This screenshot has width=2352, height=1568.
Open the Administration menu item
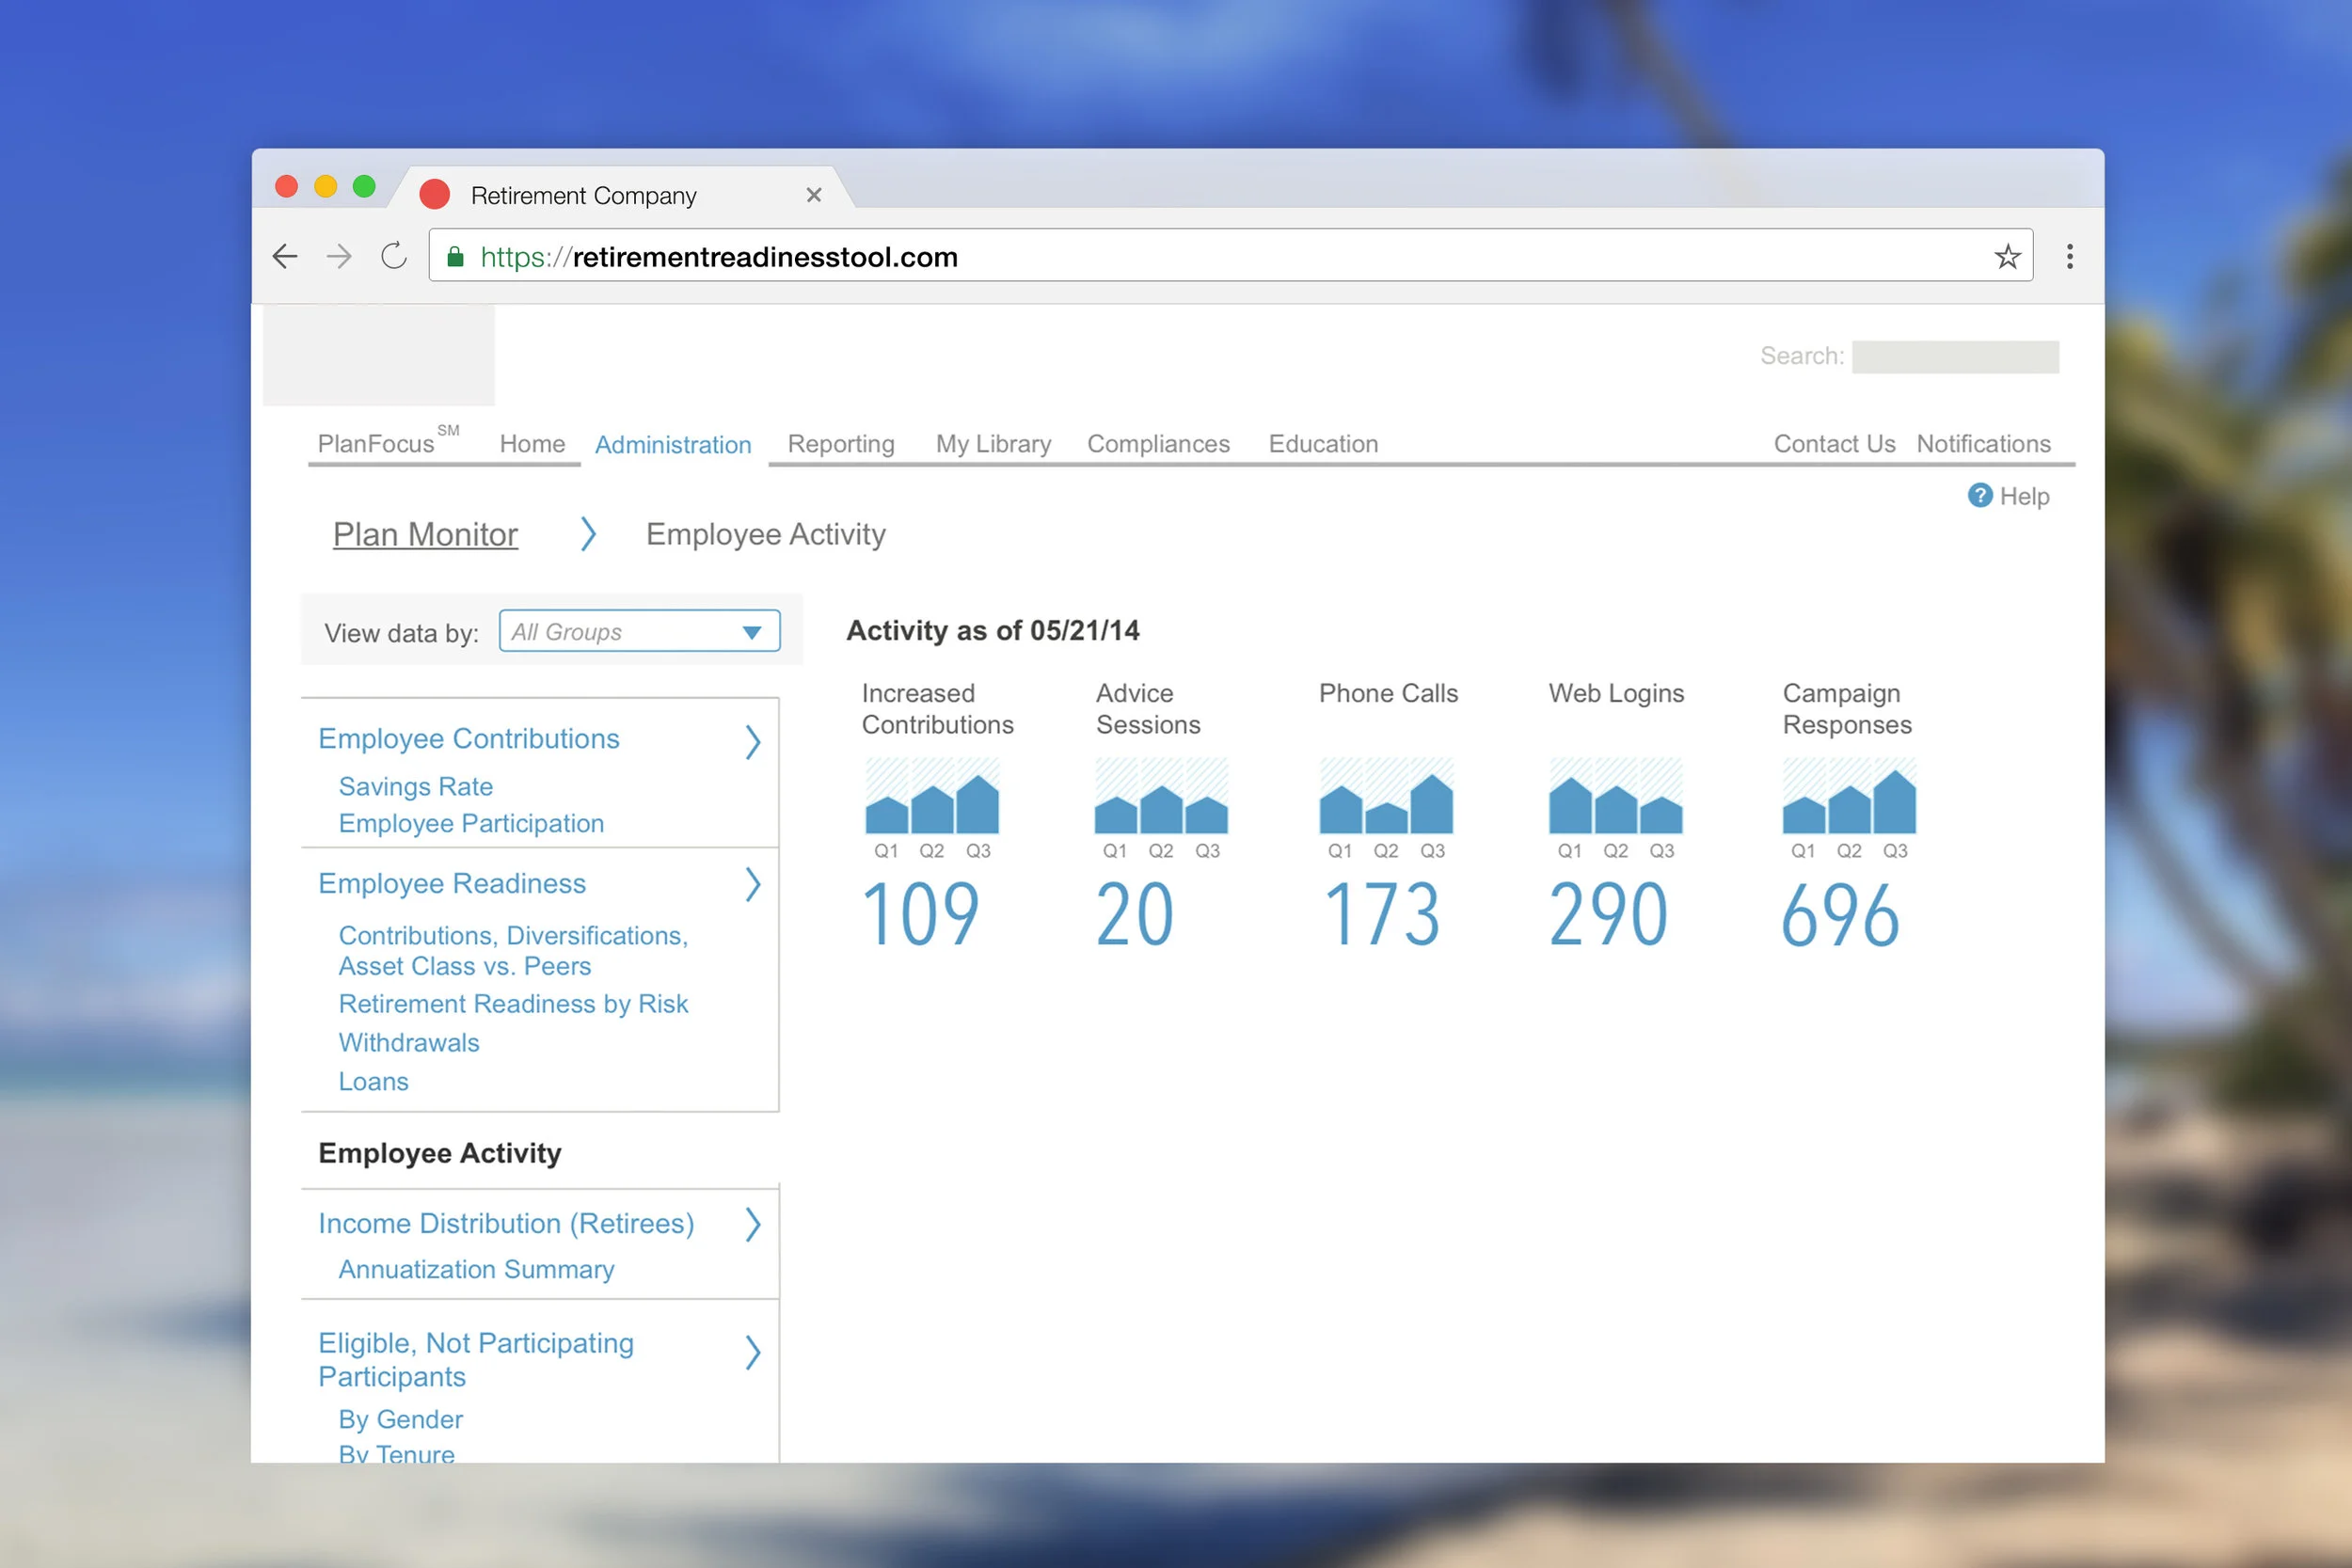(x=673, y=445)
